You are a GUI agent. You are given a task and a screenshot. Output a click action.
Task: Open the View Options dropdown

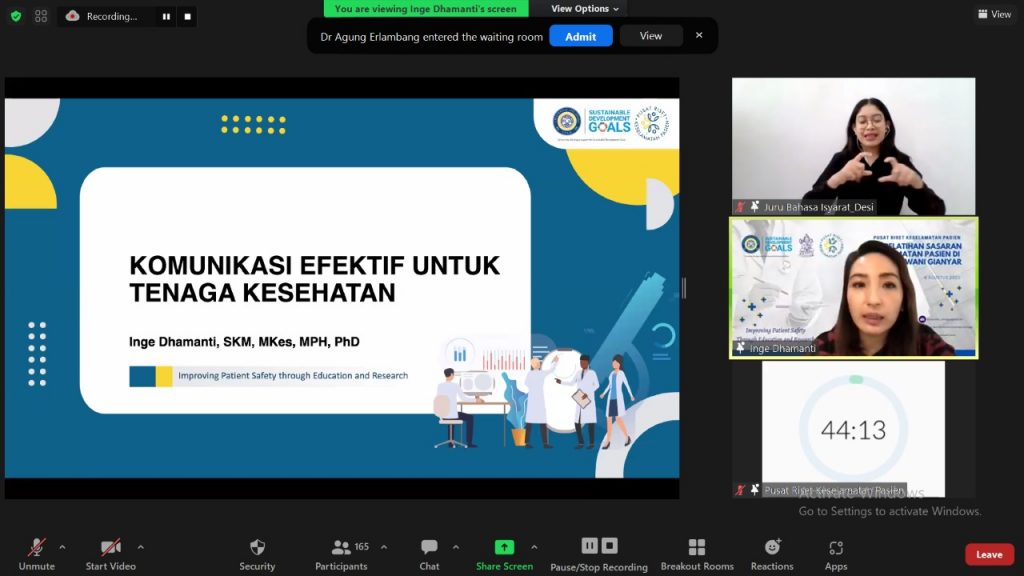pos(585,9)
